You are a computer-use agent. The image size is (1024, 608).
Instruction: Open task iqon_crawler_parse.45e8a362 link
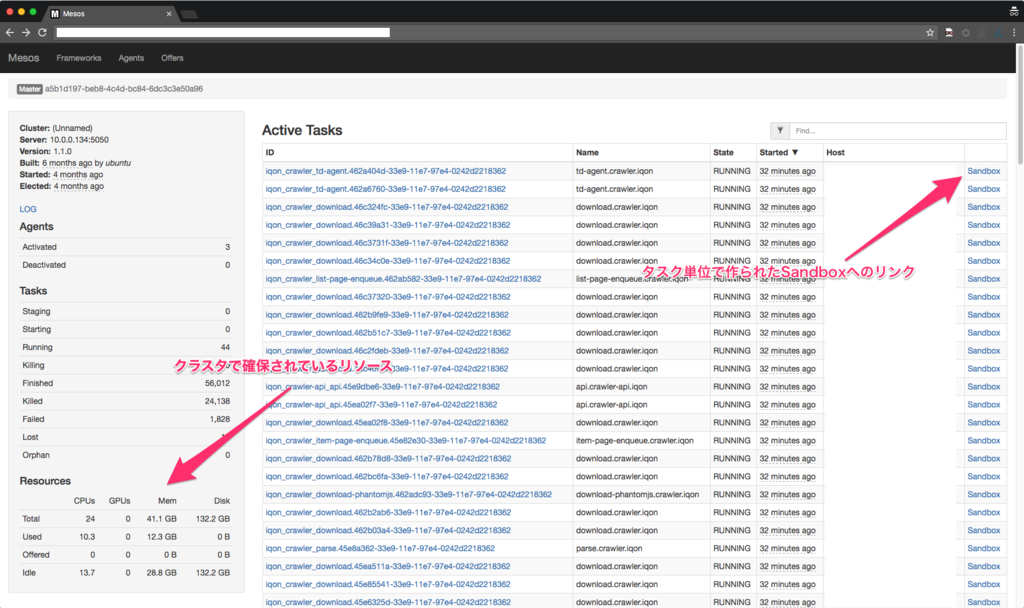click(380, 549)
